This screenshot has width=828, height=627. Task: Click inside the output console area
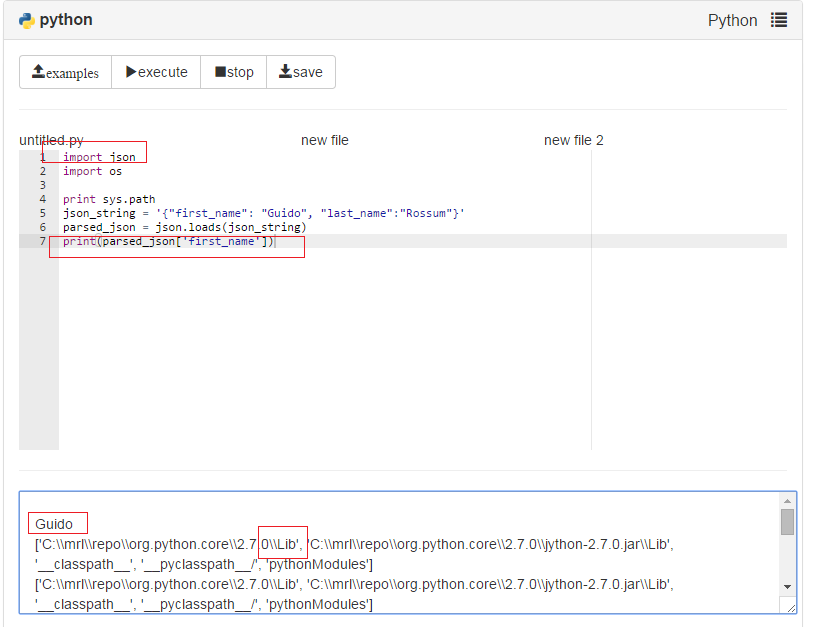(x=399, y=553)
